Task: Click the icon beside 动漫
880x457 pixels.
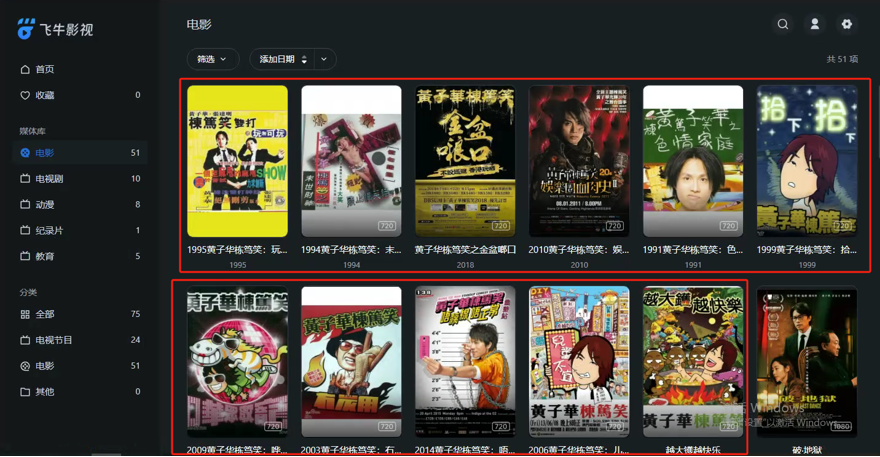Action: (25, 204)
